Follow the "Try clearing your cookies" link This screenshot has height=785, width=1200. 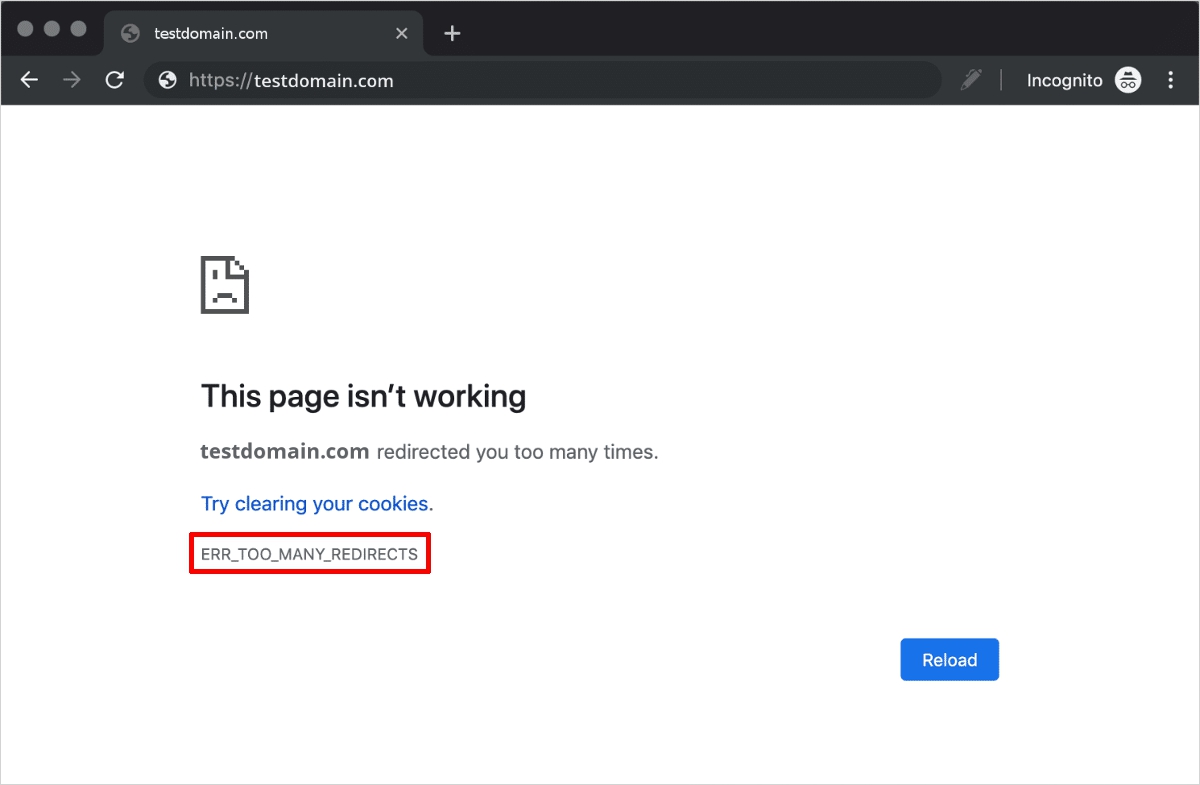[317, 504]
